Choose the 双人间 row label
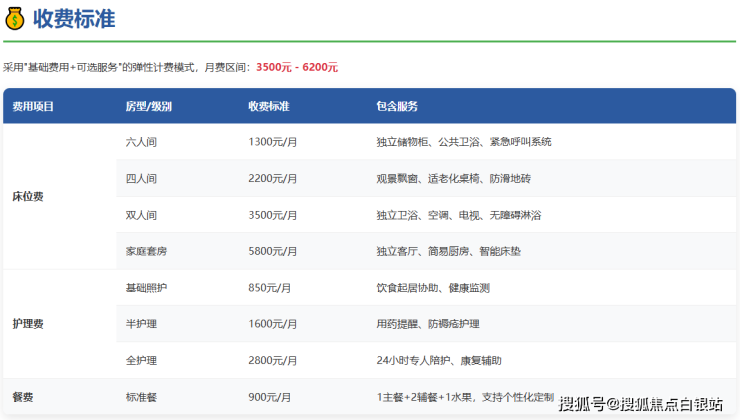740x420 pixels. pos(141,215)
